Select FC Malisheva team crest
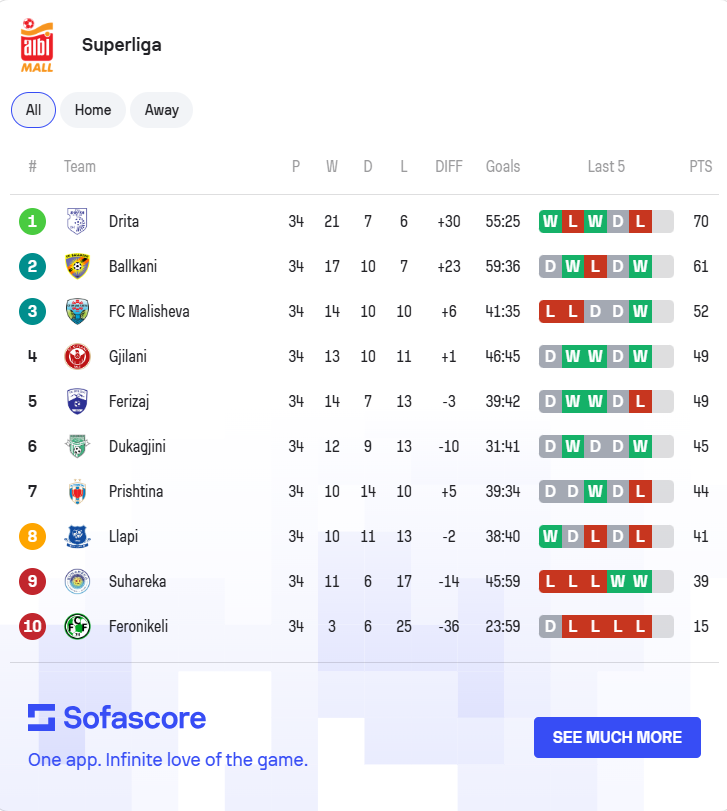 click(x=77, y=311)
